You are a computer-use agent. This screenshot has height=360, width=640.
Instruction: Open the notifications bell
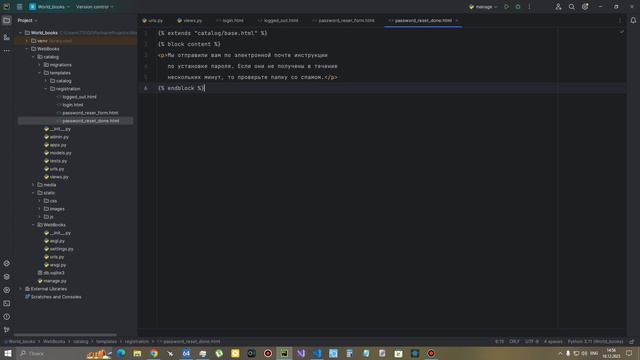point(633,20)
